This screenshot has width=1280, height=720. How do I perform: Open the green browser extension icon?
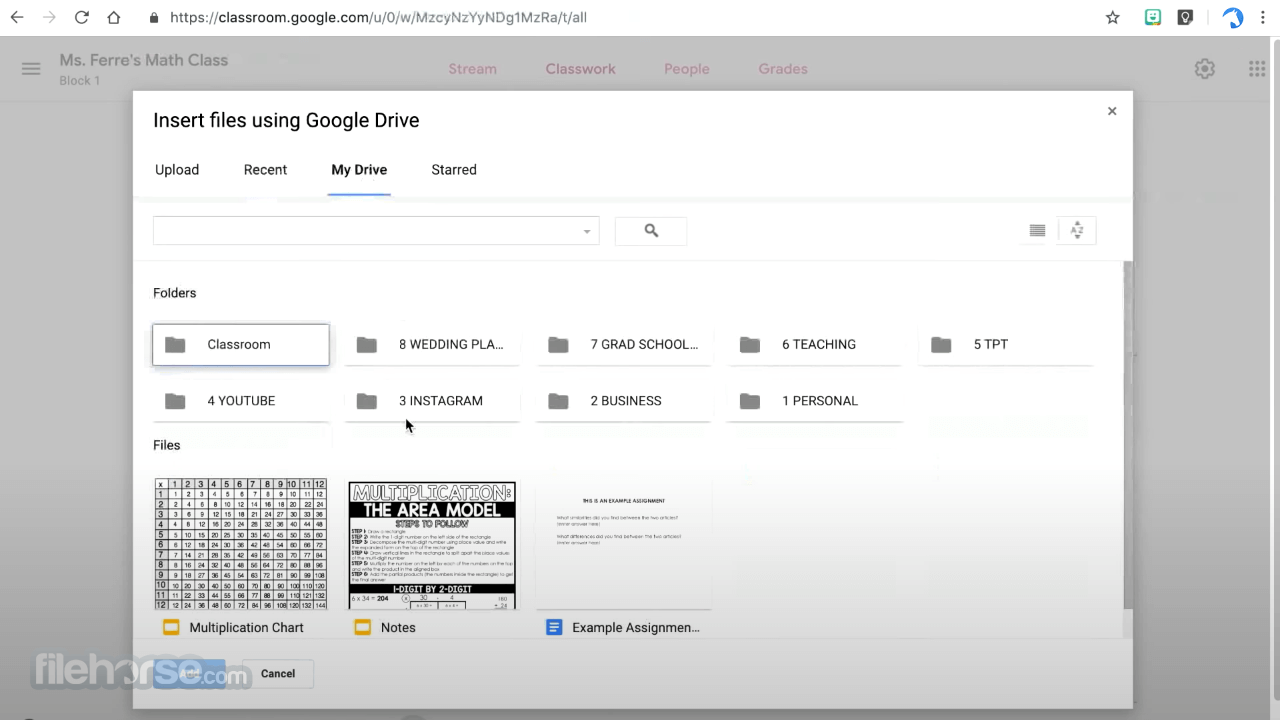pyautogui.click(x=1153, y=17)
